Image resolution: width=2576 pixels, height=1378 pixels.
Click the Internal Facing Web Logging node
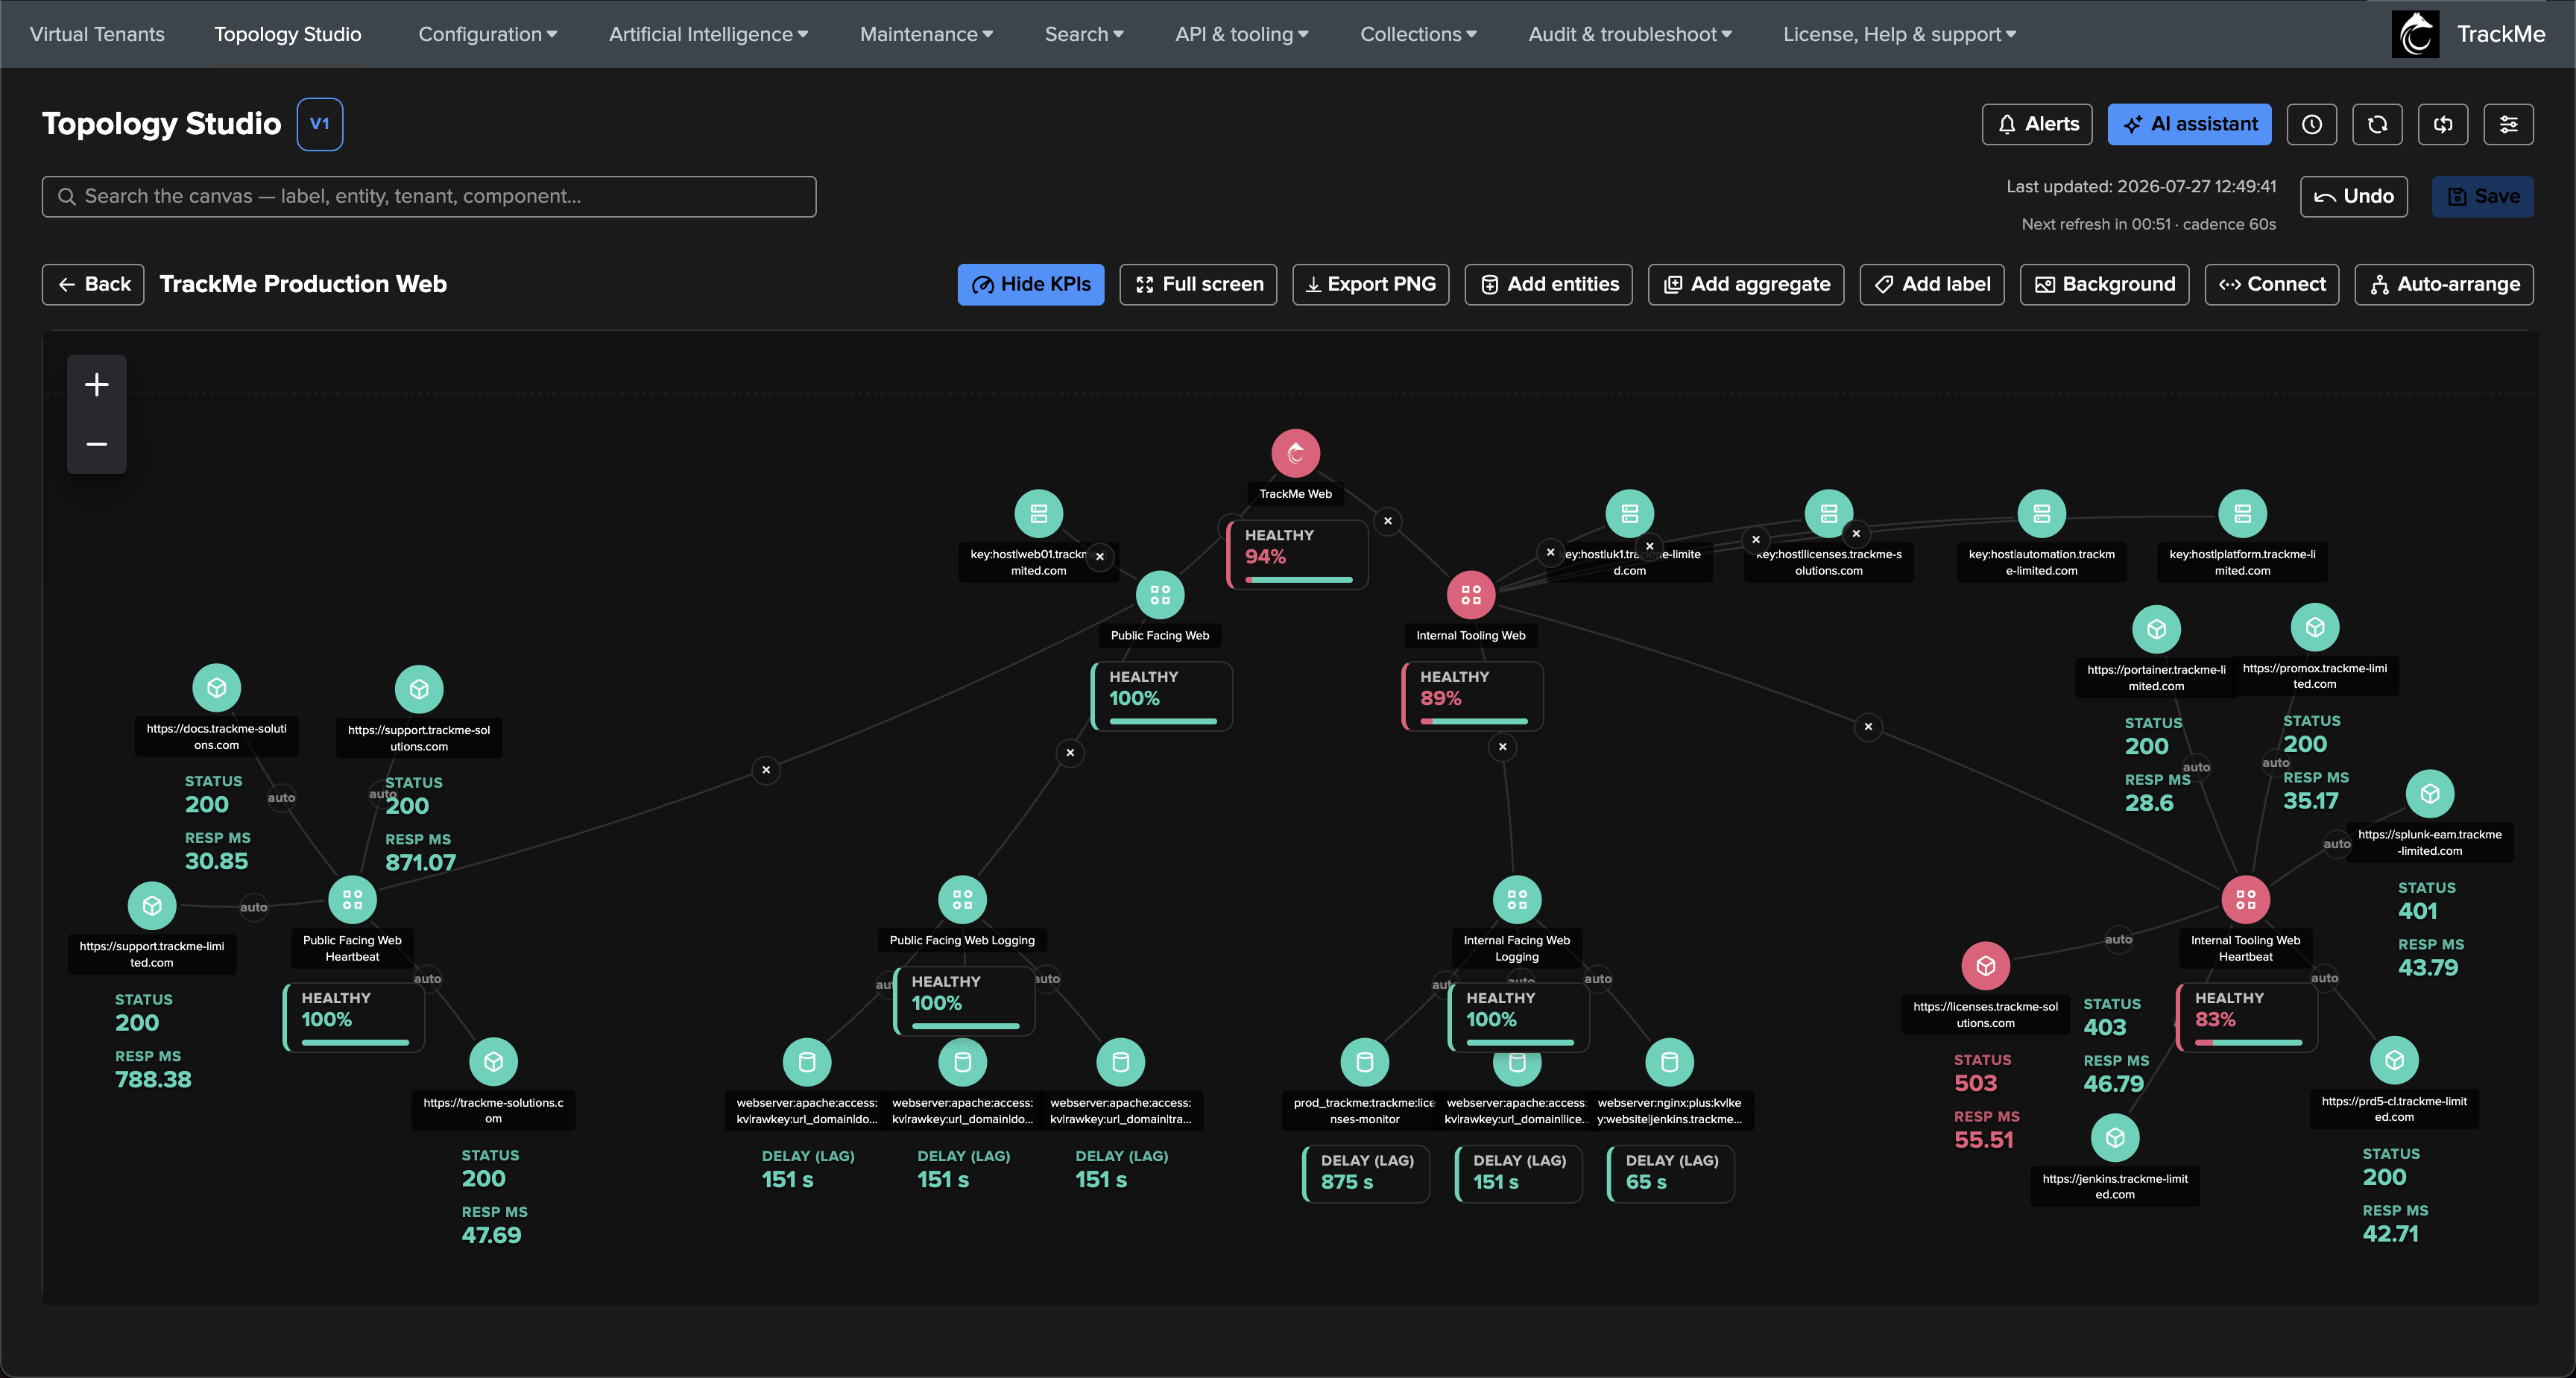[x=1516, y=899]
